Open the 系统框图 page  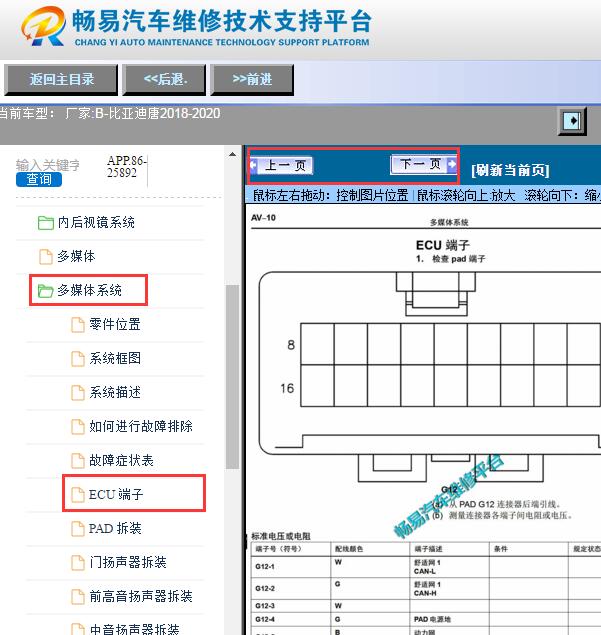point(115,358)
